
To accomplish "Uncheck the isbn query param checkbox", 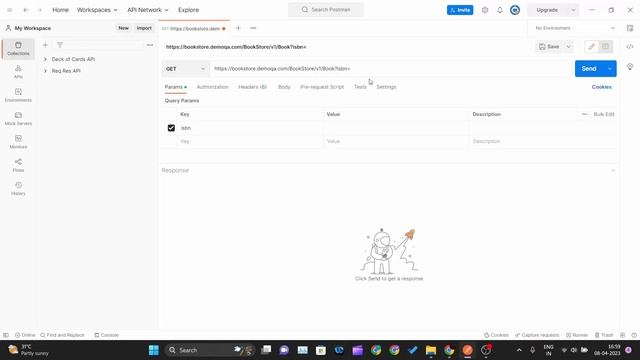I will 171,128.
